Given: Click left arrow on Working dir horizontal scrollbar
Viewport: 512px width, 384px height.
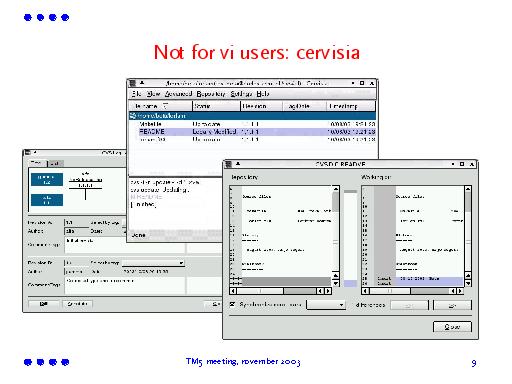Looking at the screenshot, I should point(365,291).
